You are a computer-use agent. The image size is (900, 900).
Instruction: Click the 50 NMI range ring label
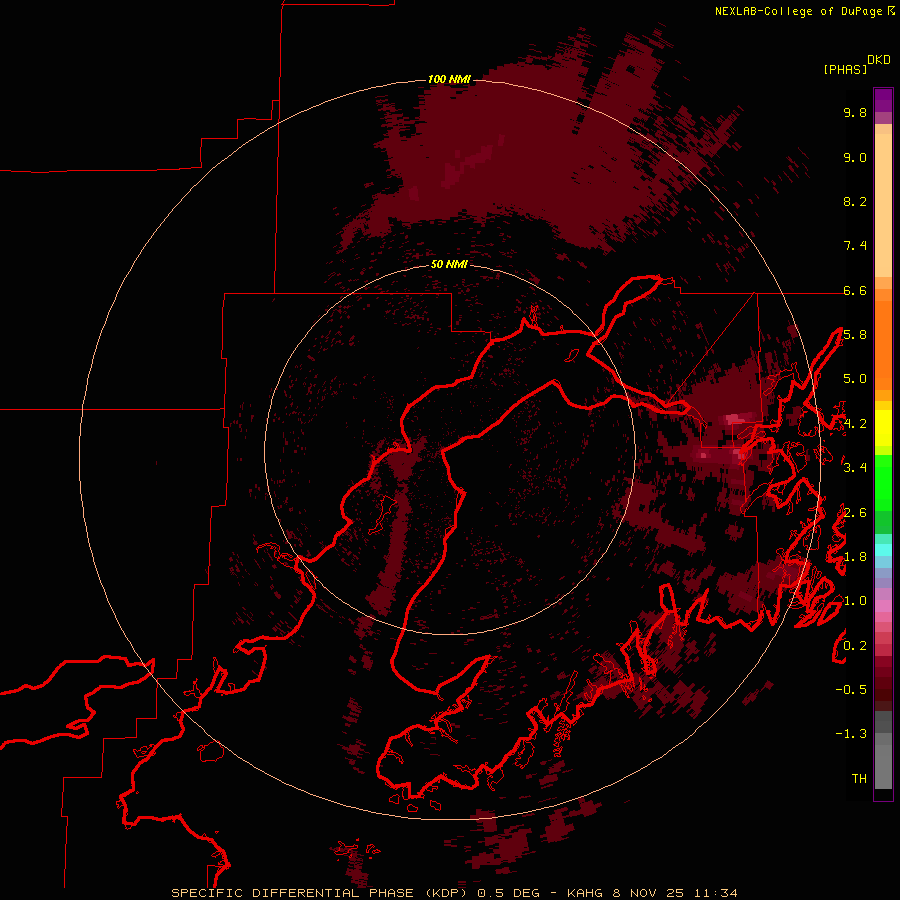coord(449,264)
